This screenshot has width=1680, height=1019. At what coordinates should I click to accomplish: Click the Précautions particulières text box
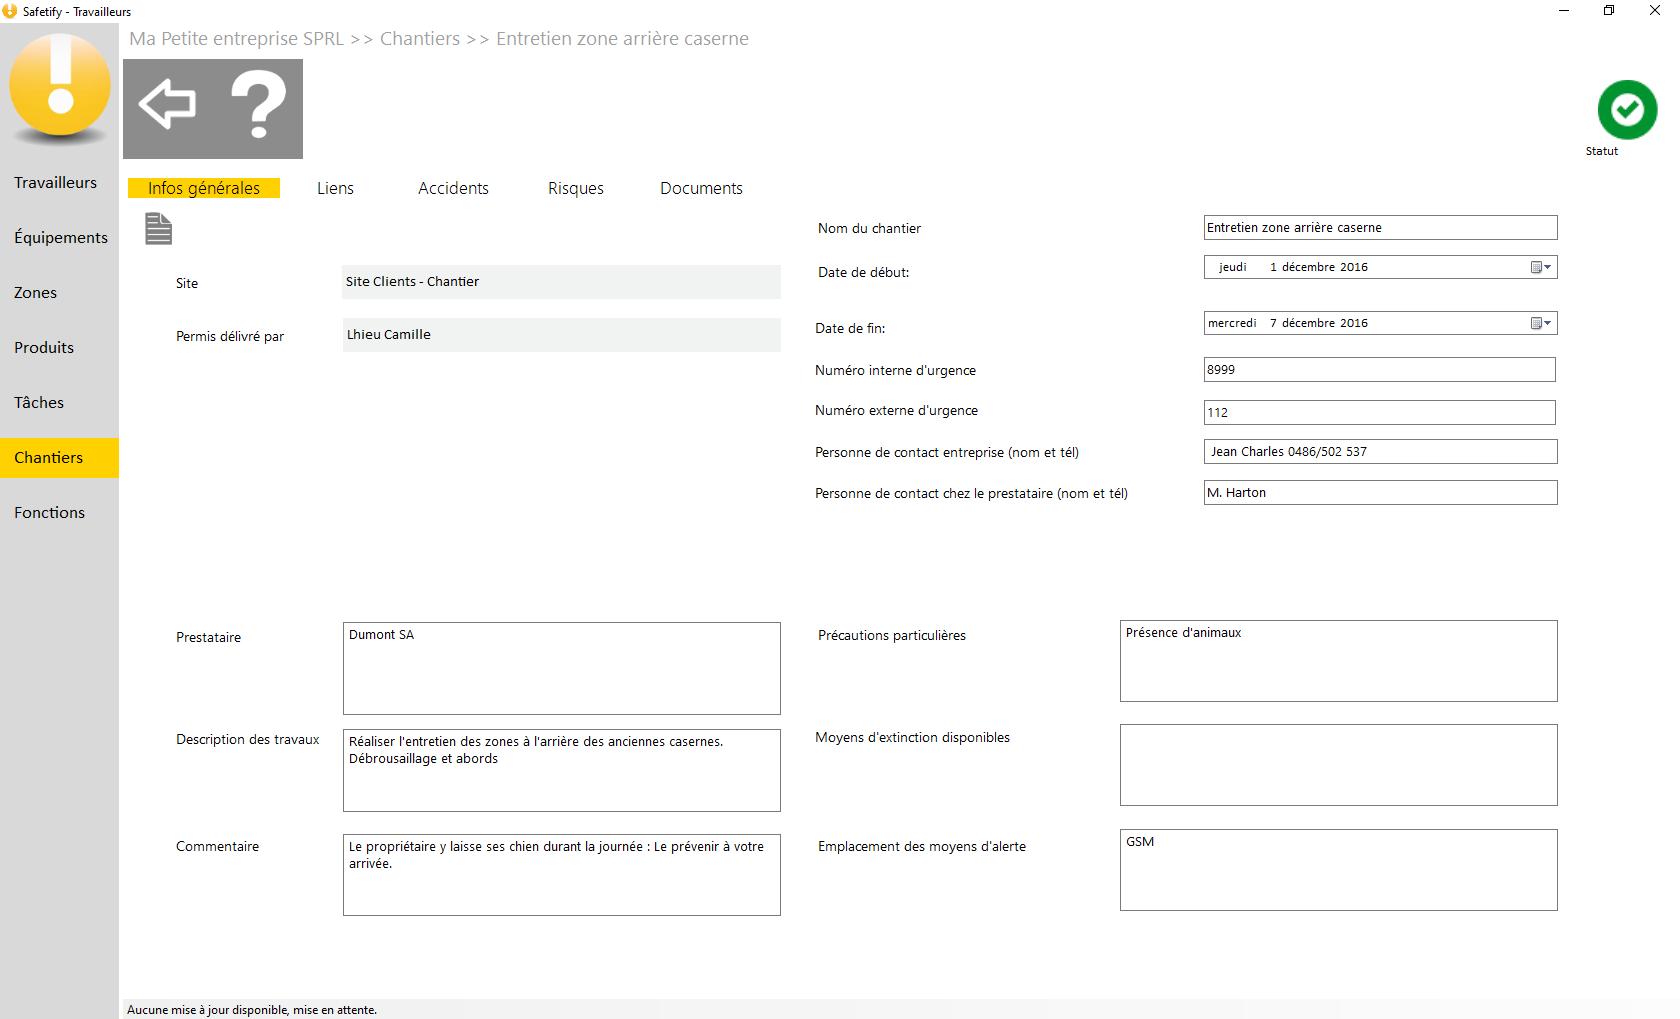1338,661
